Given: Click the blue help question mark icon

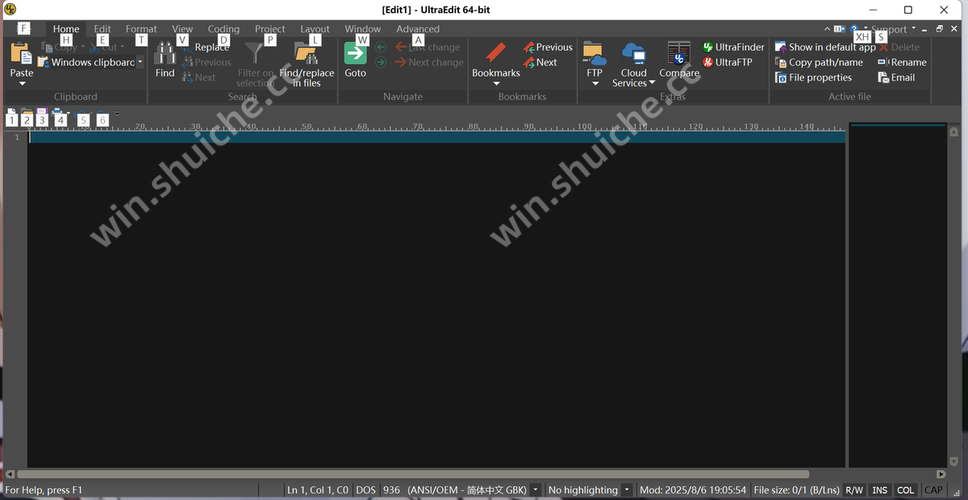Looking at the screenshot, I should [854, 29].
